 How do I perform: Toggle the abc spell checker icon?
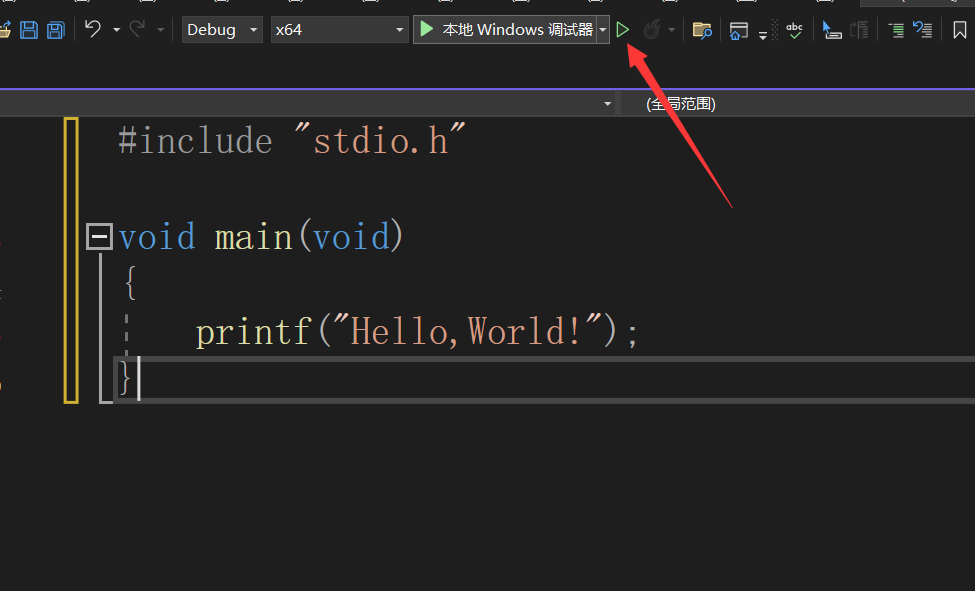point(794,30)
